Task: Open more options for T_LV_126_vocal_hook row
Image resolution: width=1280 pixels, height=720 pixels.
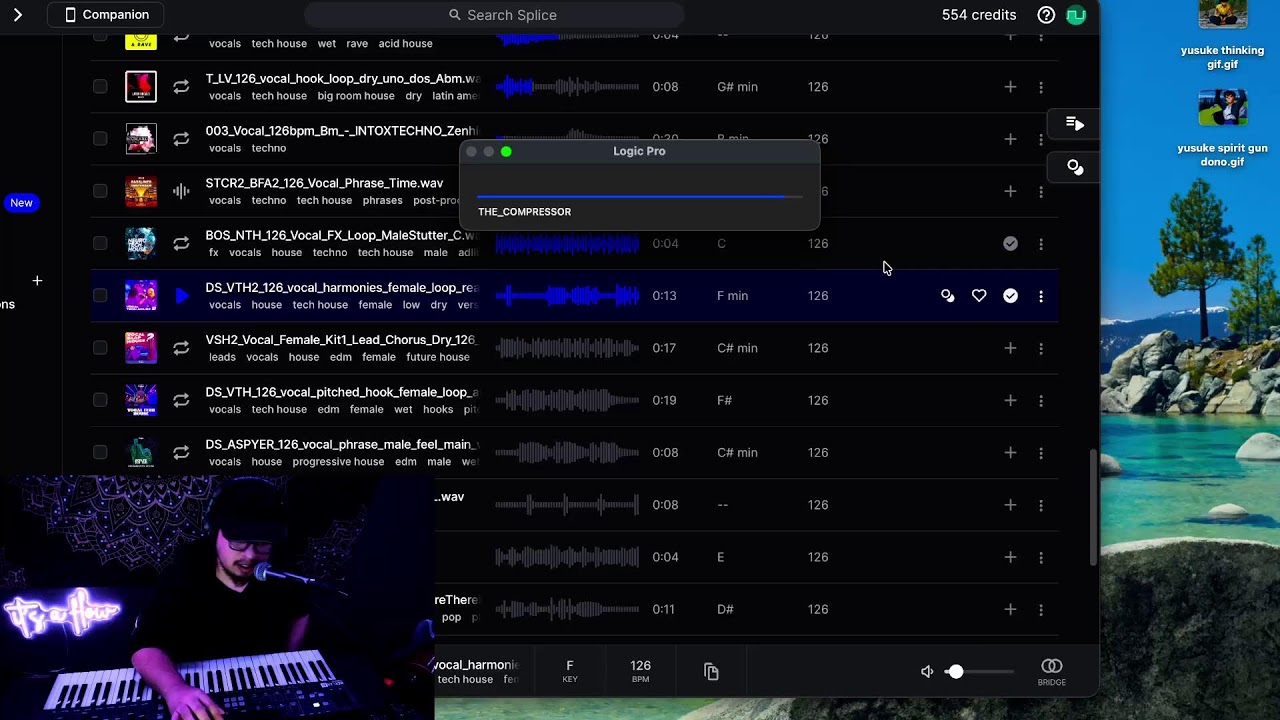Action: tap(1041, 87)
